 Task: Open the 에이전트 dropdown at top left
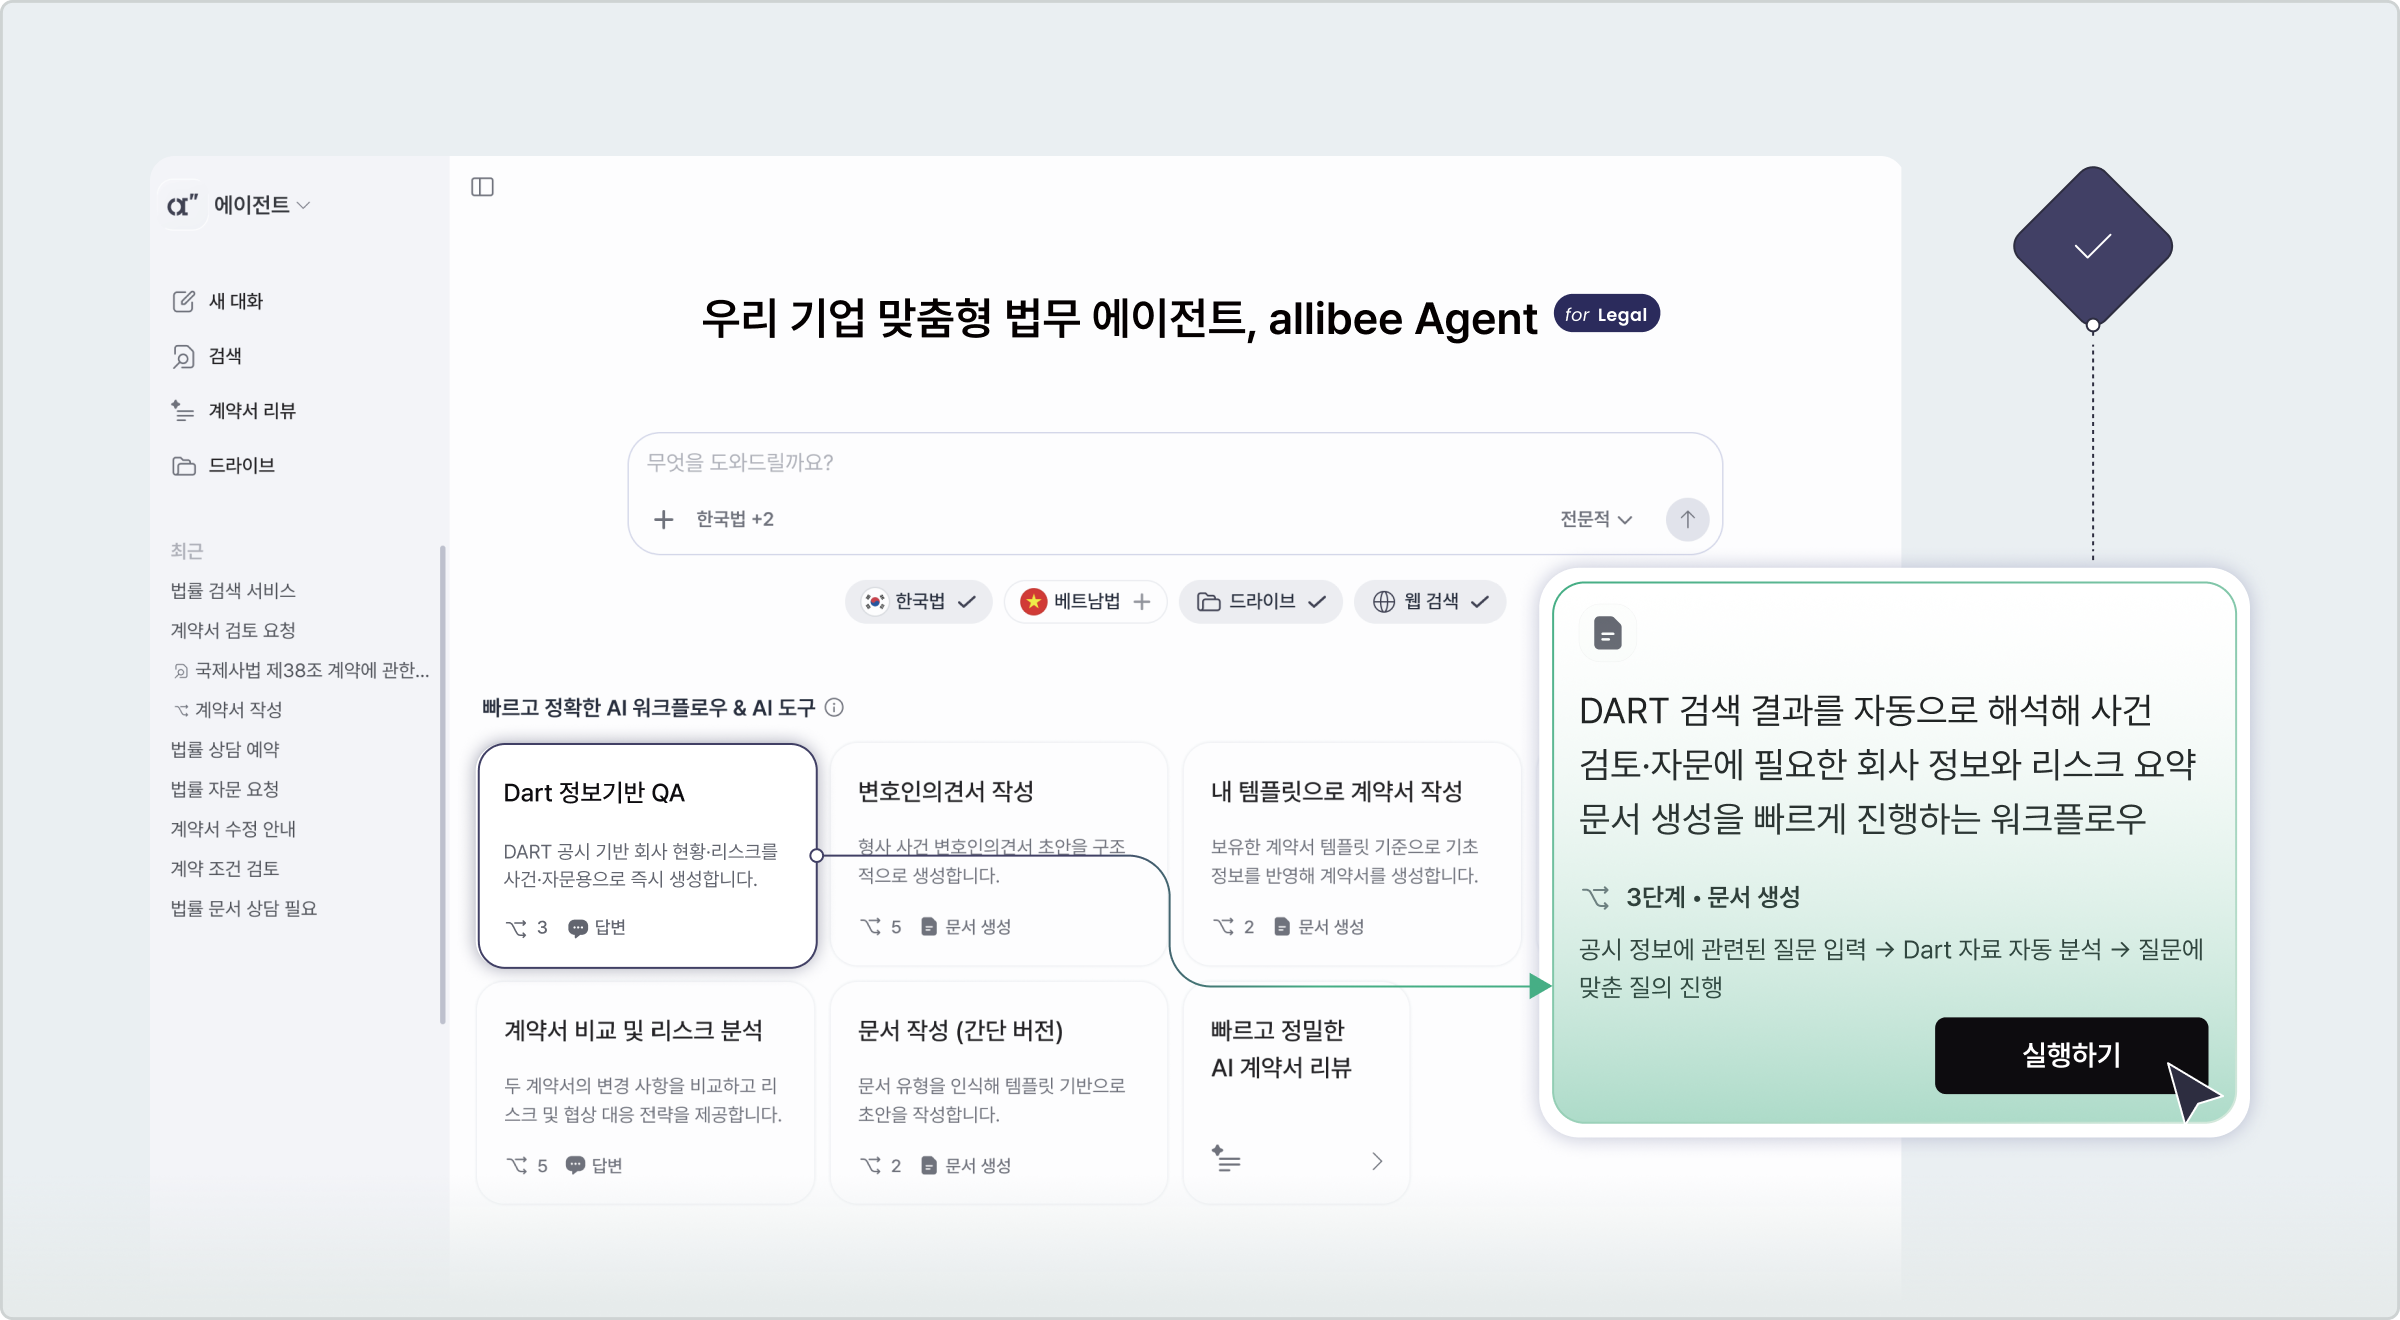pos(261,205)
